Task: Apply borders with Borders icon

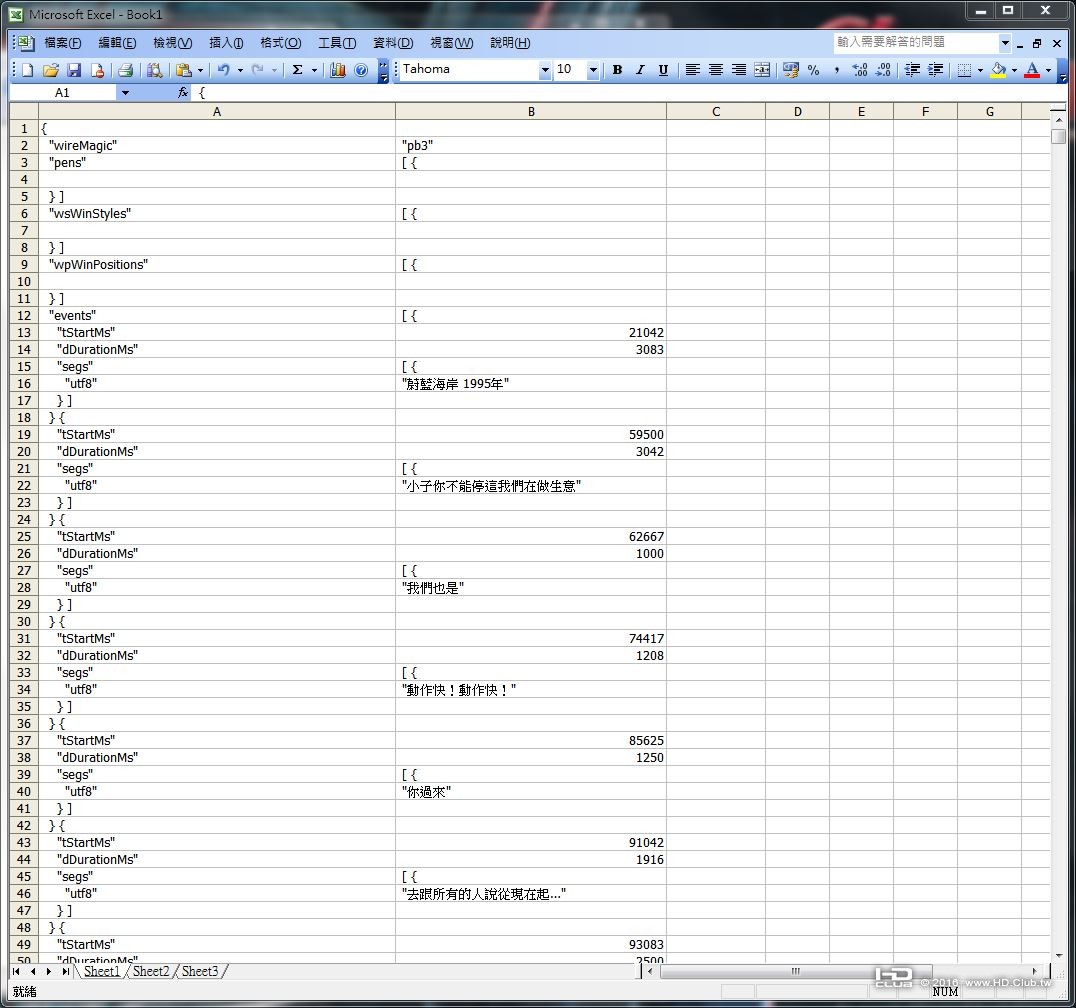Action: [x=964, y=70]
